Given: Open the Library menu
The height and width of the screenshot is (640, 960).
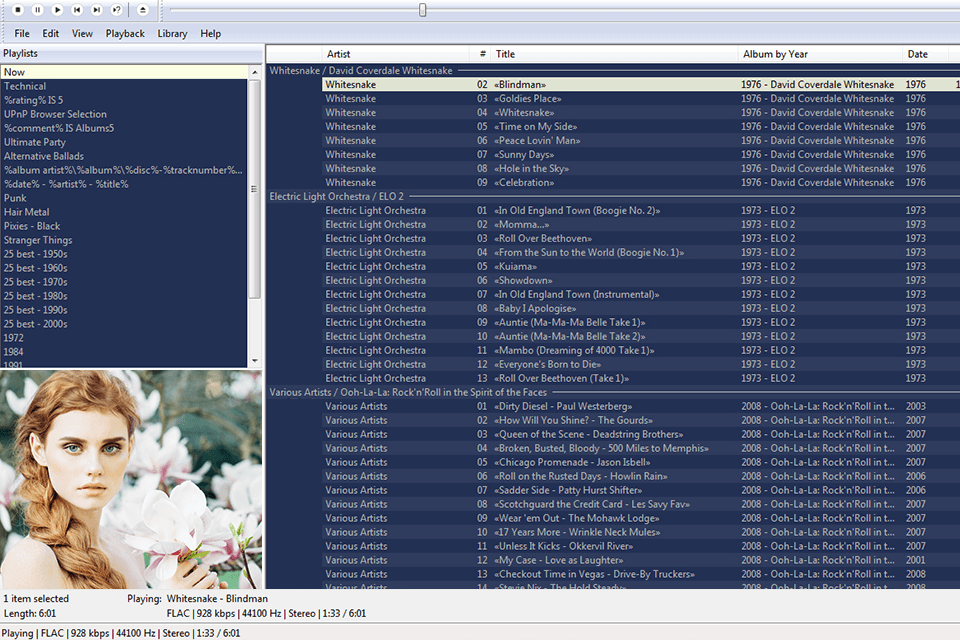Looking at the screenshot, I should coord(172,33).
